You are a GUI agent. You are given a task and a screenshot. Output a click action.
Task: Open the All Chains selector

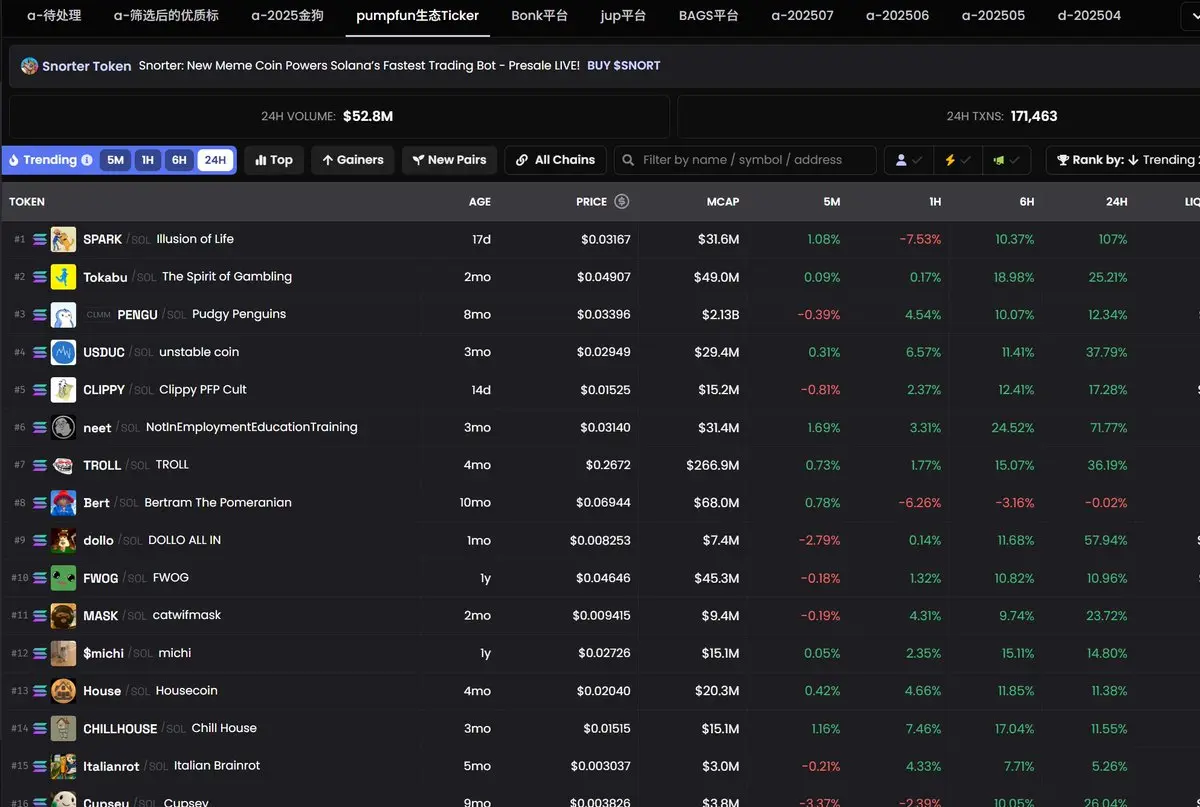click(556, 160)
